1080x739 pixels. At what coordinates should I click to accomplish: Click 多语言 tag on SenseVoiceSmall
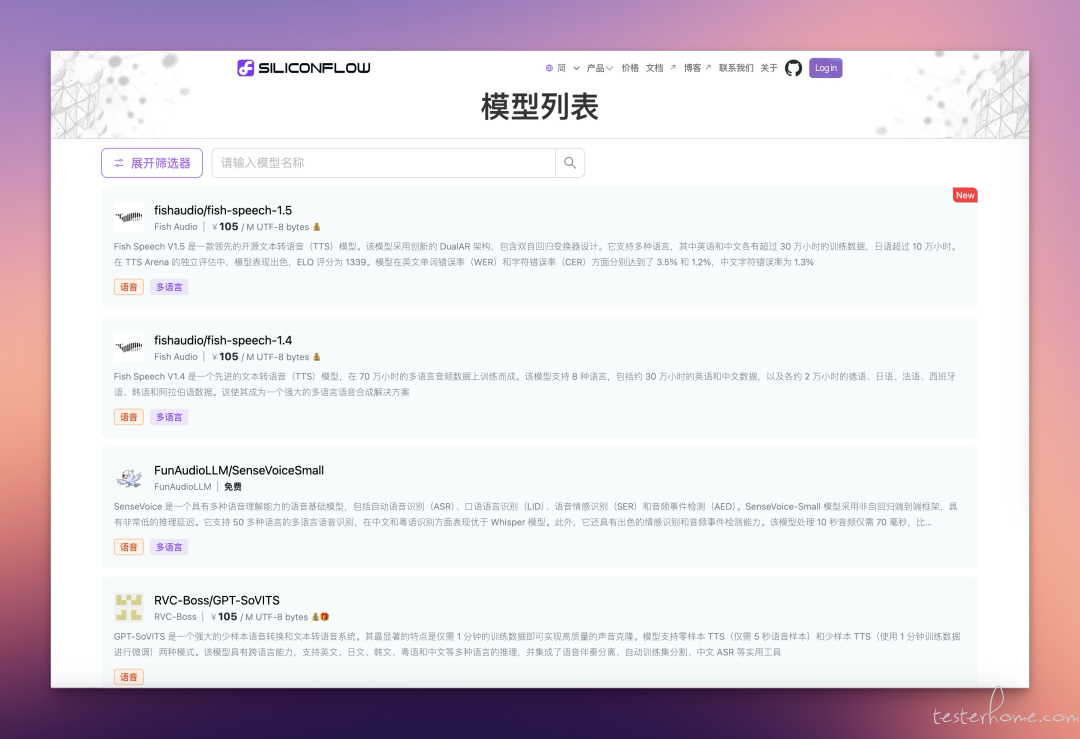point(169,548)
